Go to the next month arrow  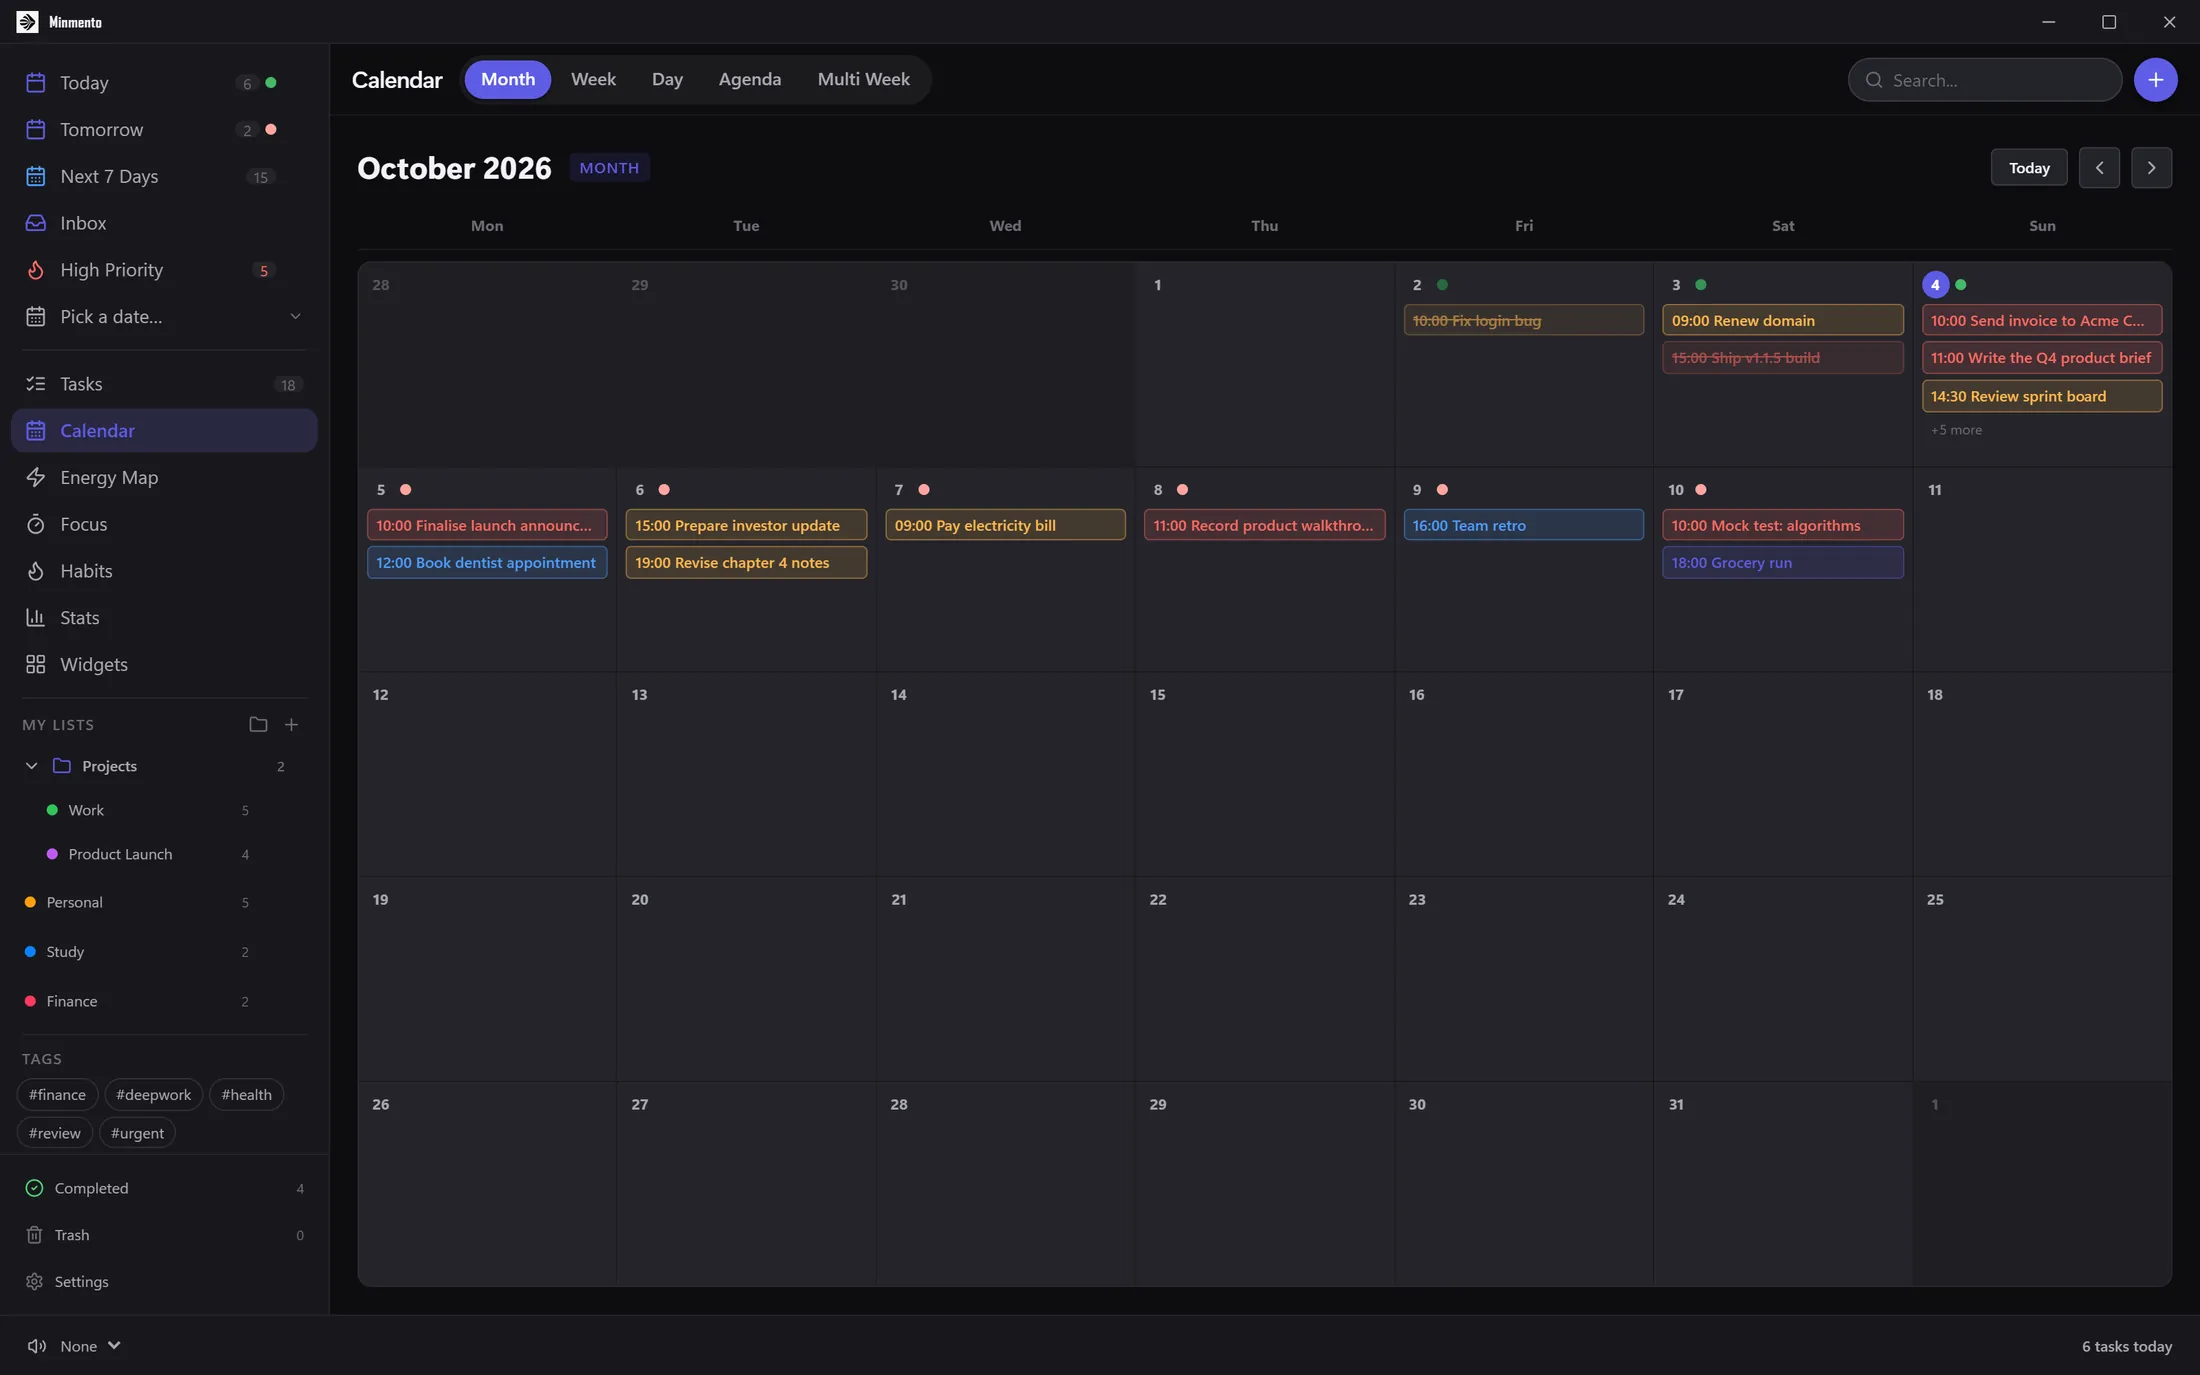[x=2151, y=168]
